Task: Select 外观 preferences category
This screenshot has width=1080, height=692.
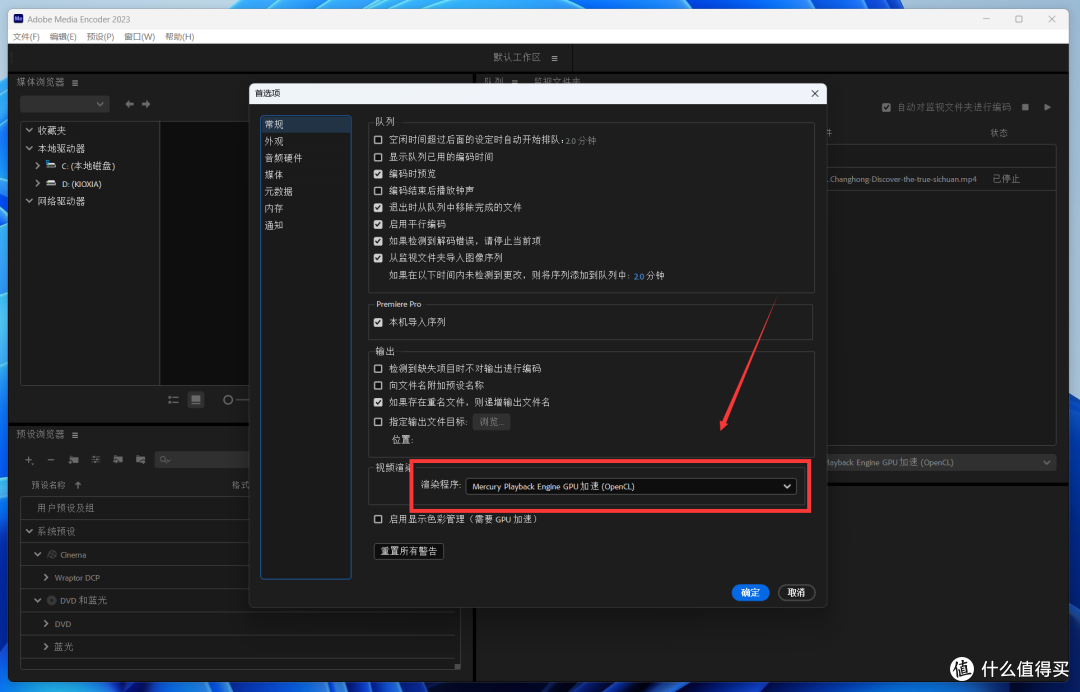Action: click(274, 141)
